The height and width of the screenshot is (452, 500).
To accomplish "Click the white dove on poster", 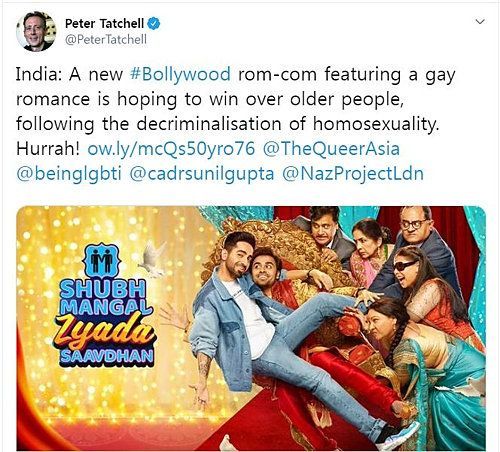I will coord(152,259).
